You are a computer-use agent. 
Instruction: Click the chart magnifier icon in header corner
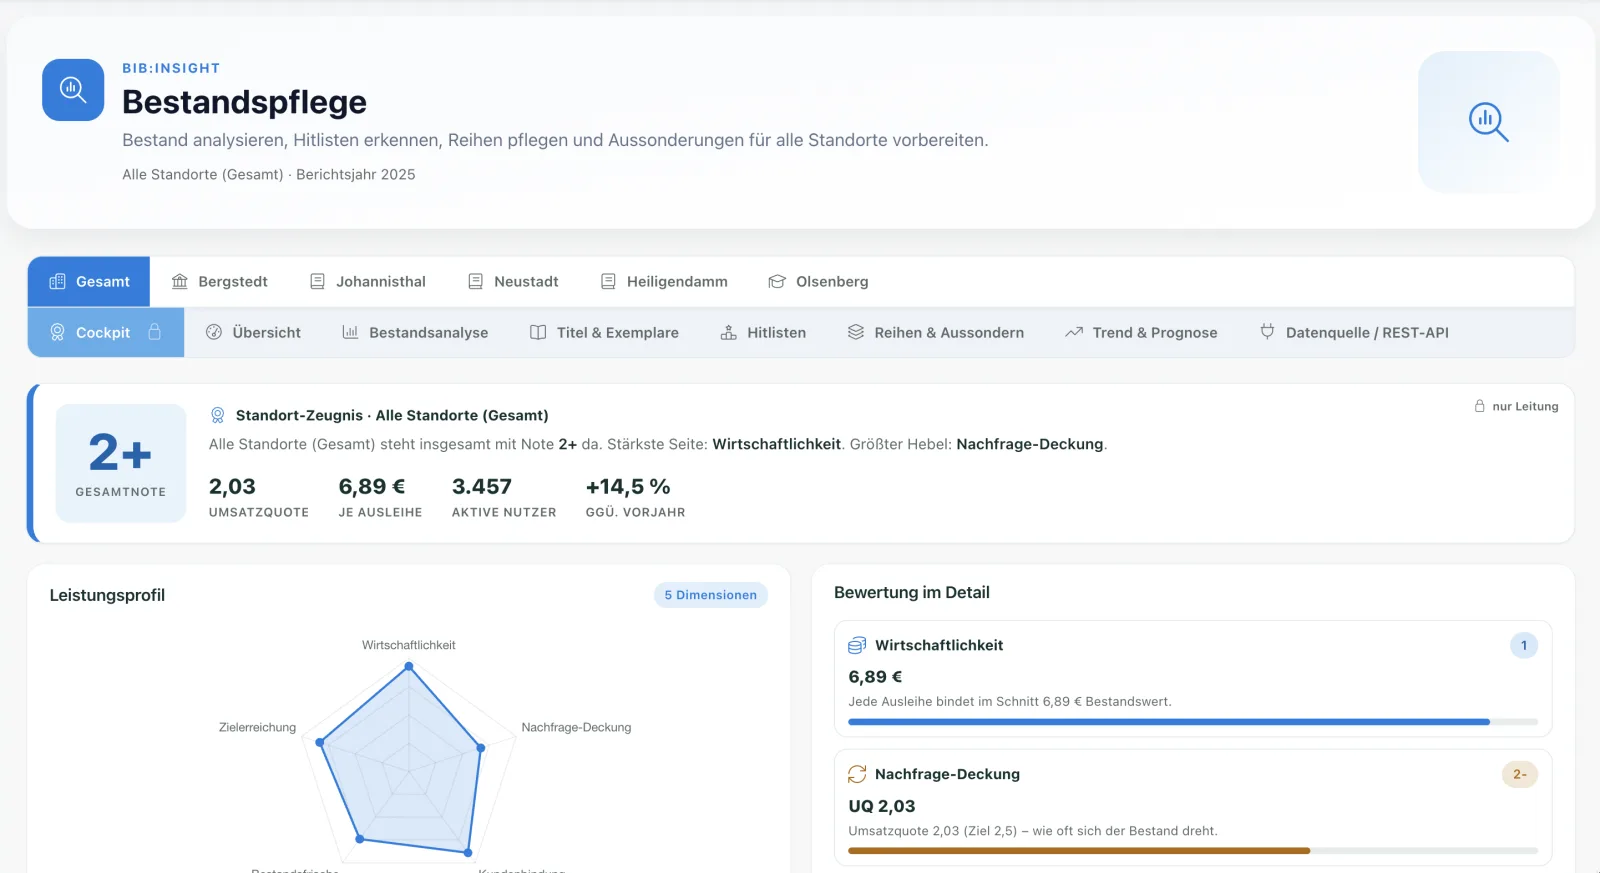click(x=1488, y=122)
